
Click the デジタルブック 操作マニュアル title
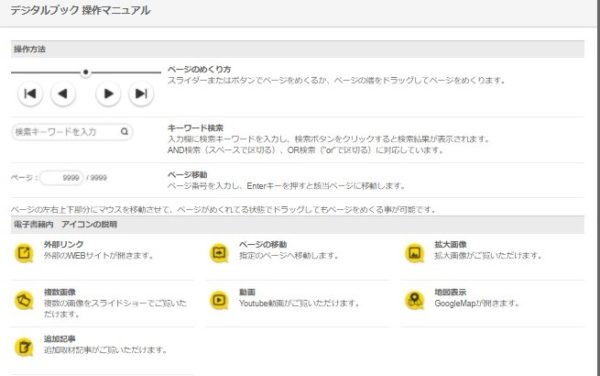point(80,11)
